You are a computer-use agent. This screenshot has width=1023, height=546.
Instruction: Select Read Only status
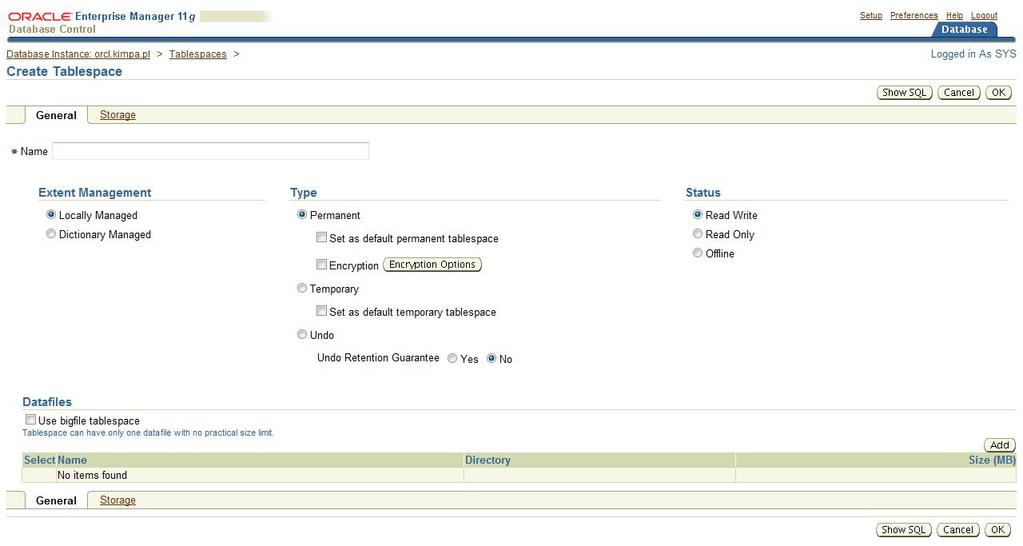pyautogui.click(x=697, y=234)
